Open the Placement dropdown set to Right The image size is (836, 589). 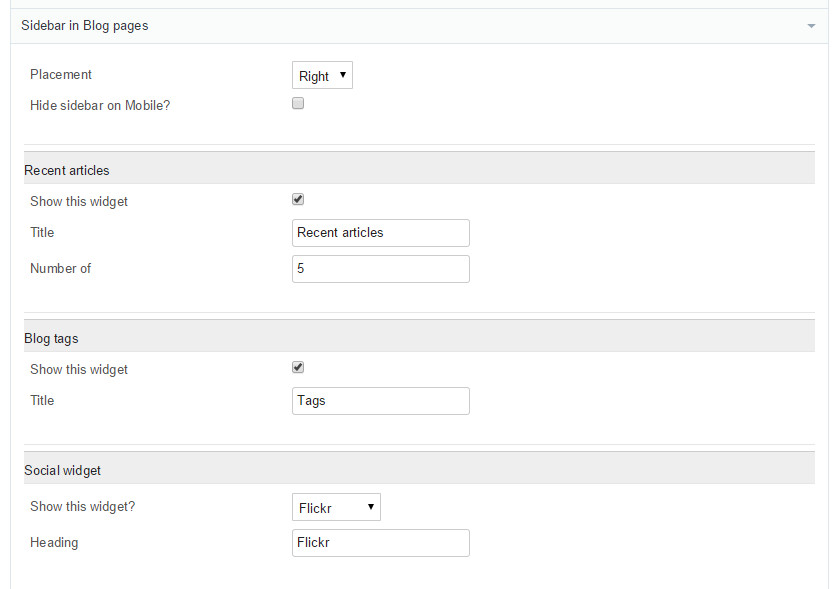tap(322, 75)
